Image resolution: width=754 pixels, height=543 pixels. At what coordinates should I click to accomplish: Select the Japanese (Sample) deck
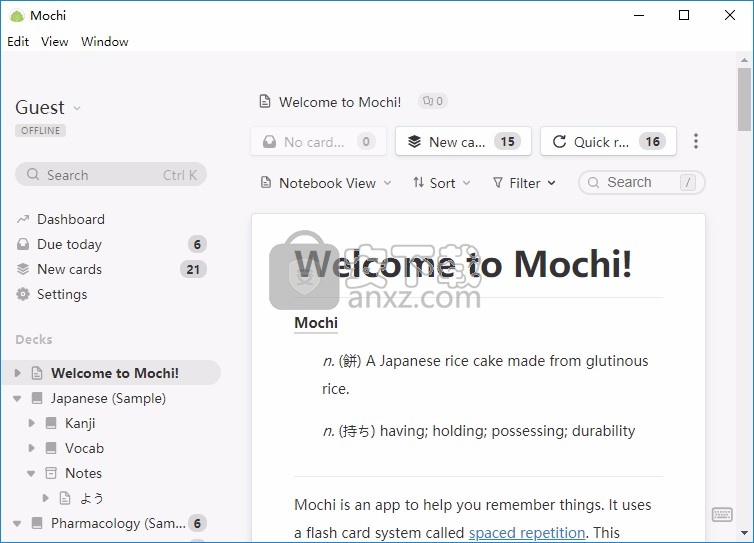[108, 398]
